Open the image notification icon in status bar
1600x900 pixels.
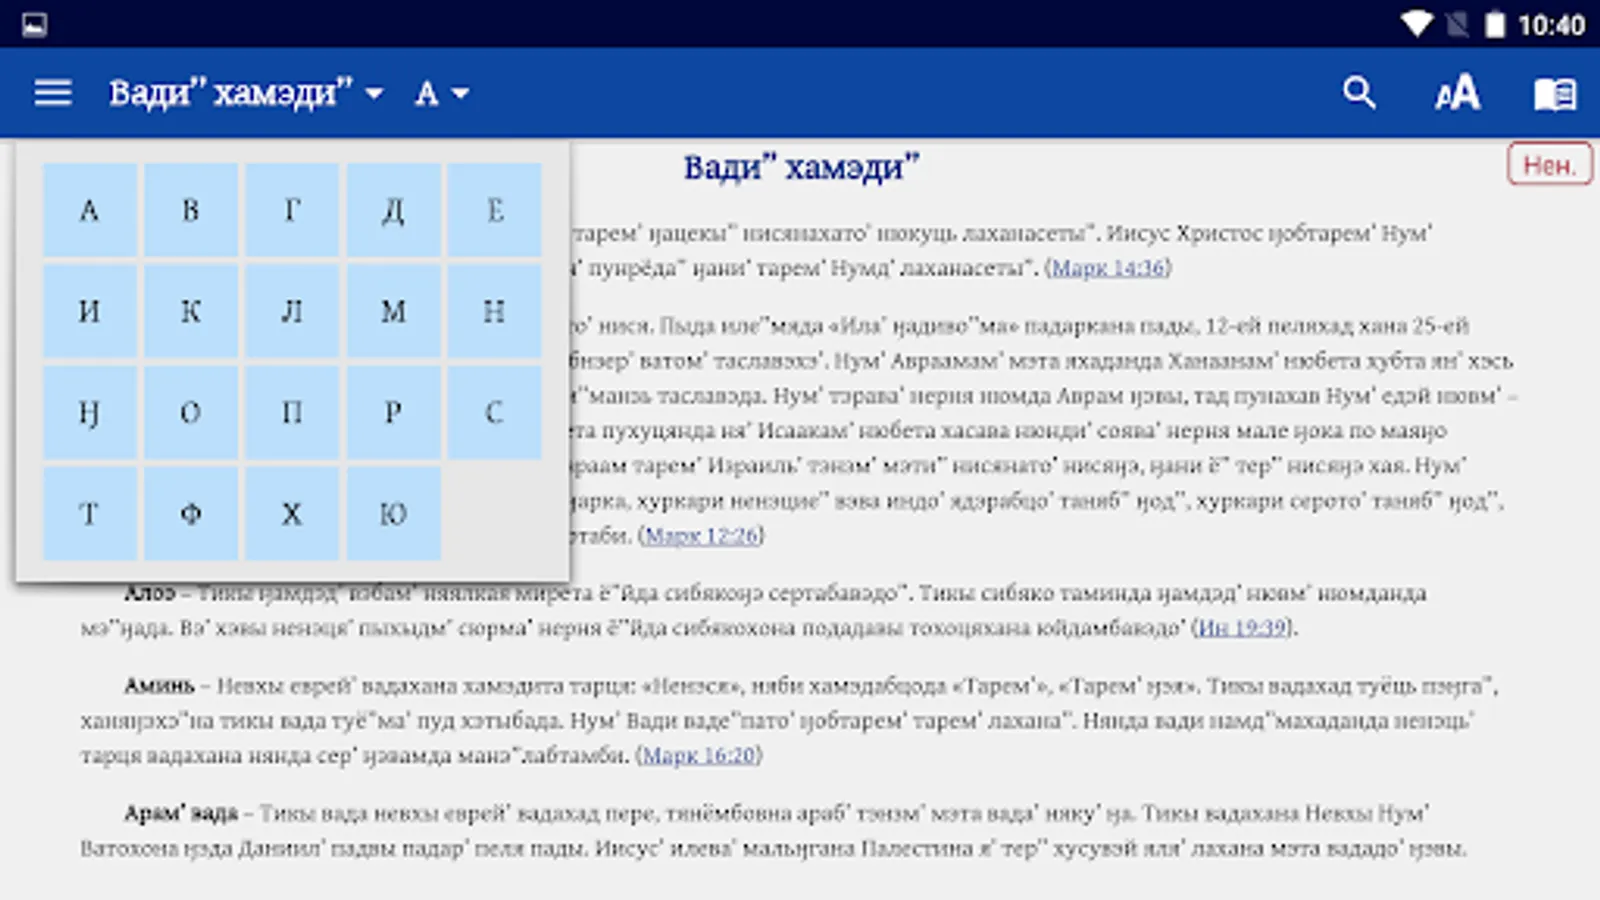coord(34,24)
